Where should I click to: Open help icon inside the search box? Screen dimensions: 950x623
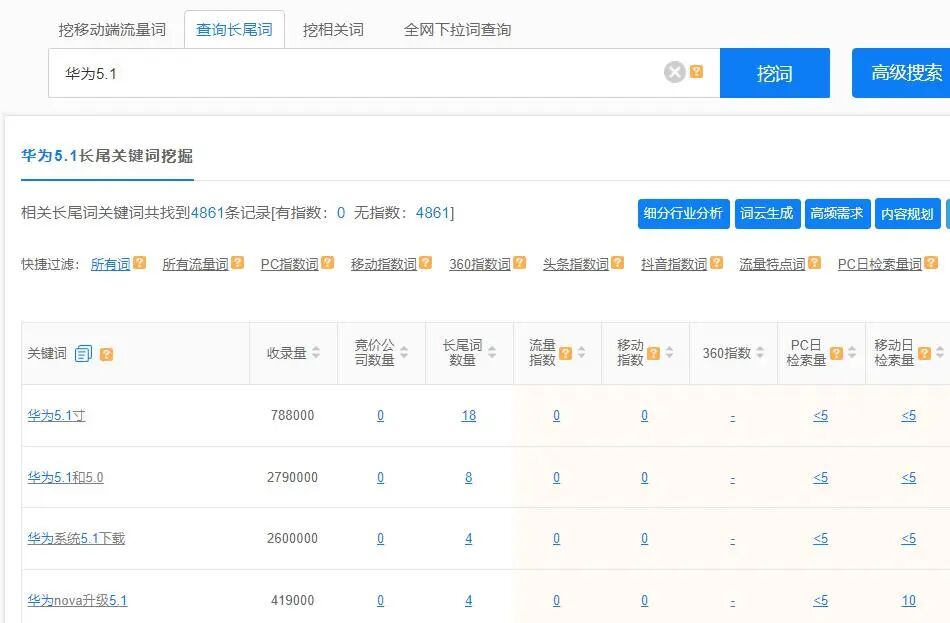(697, 72)
